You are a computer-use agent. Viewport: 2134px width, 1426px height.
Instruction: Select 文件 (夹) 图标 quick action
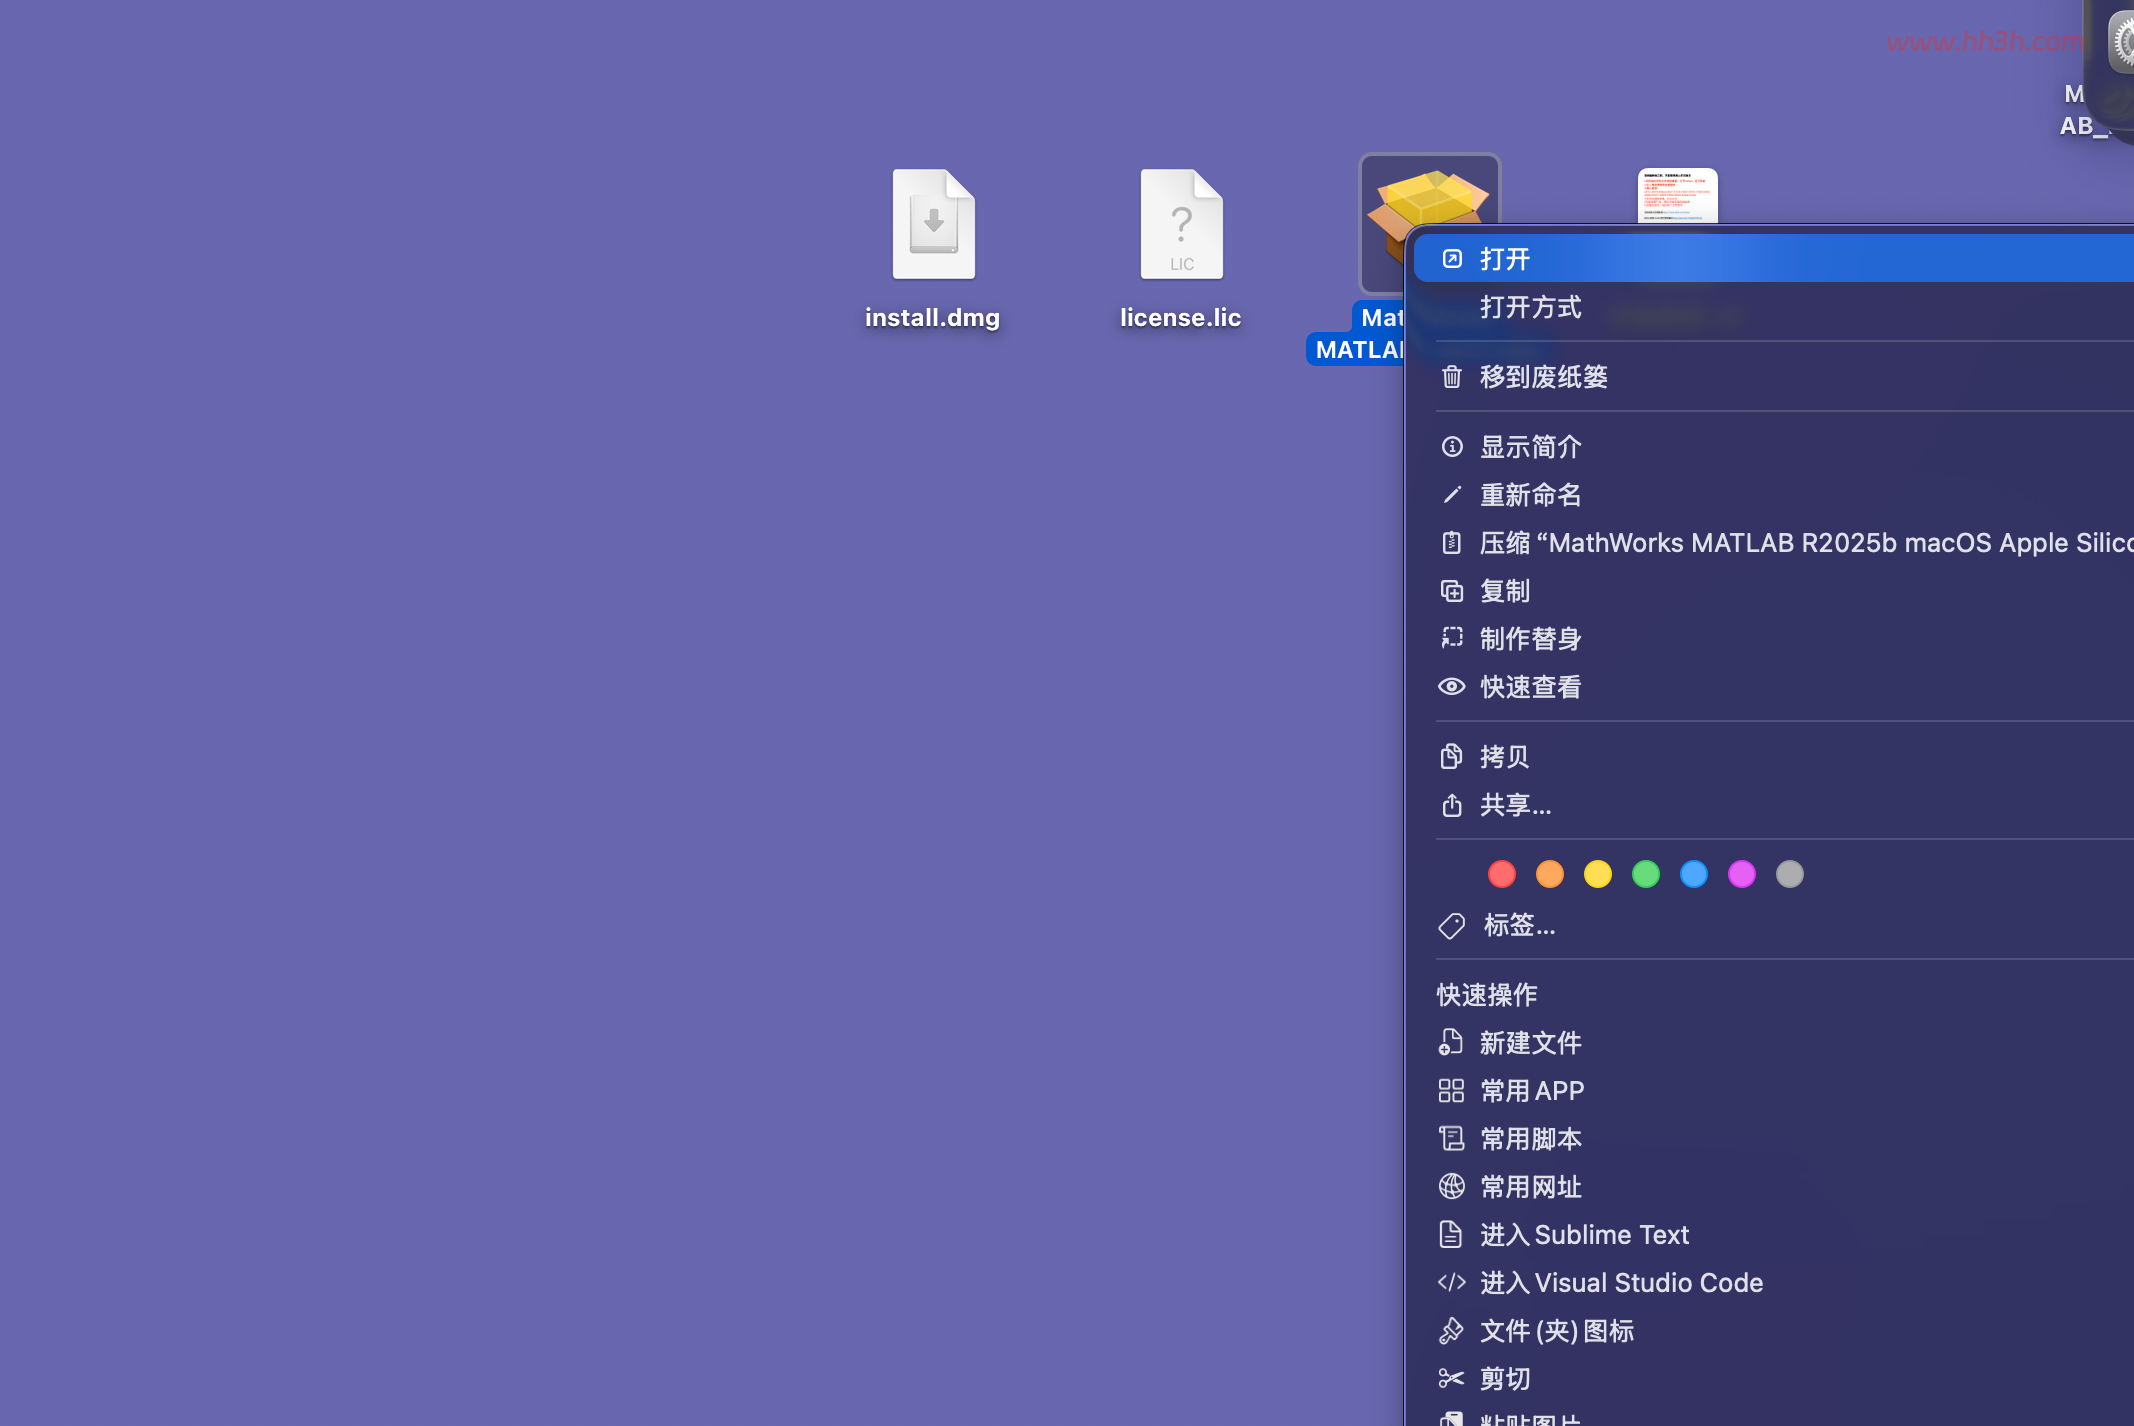coord(1774,1331)
